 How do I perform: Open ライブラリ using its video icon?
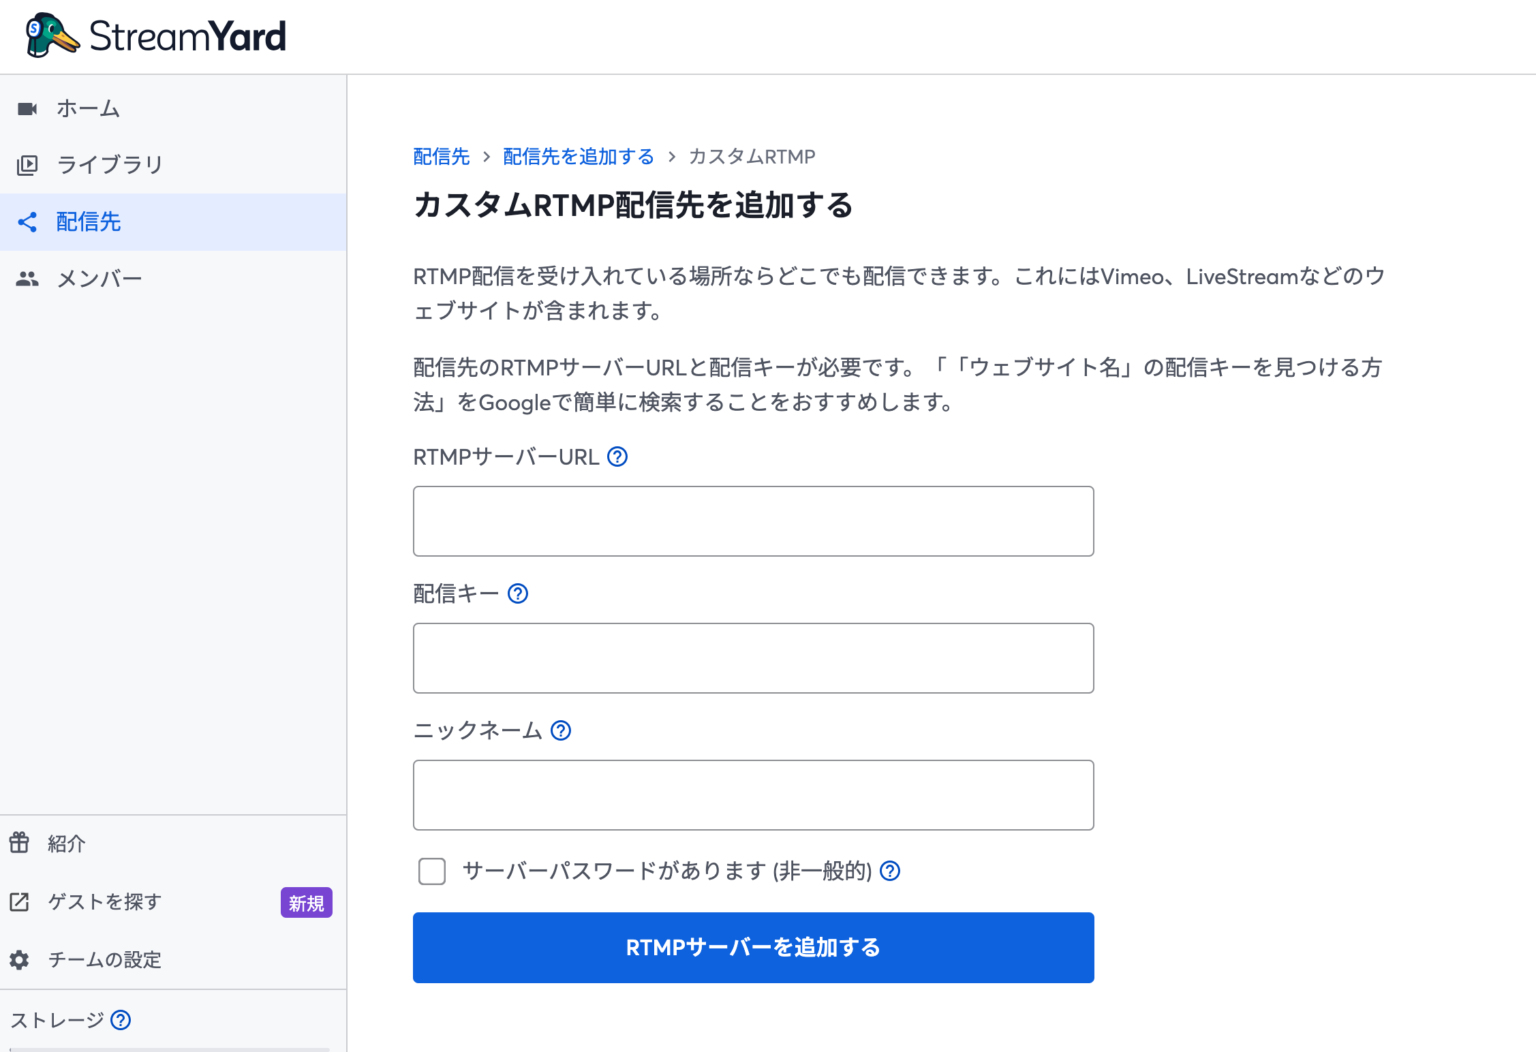(27, 164)
